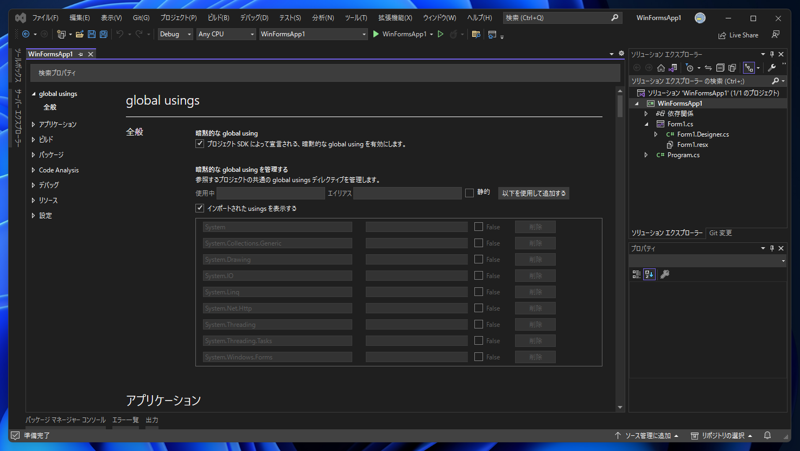Toggle the checkbox in the System.IO row
Viewport: 800px width, 451px height.
[479, 275]
